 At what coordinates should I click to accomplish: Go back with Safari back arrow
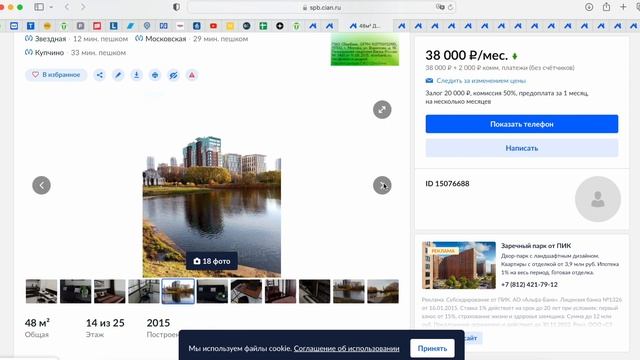67,7
